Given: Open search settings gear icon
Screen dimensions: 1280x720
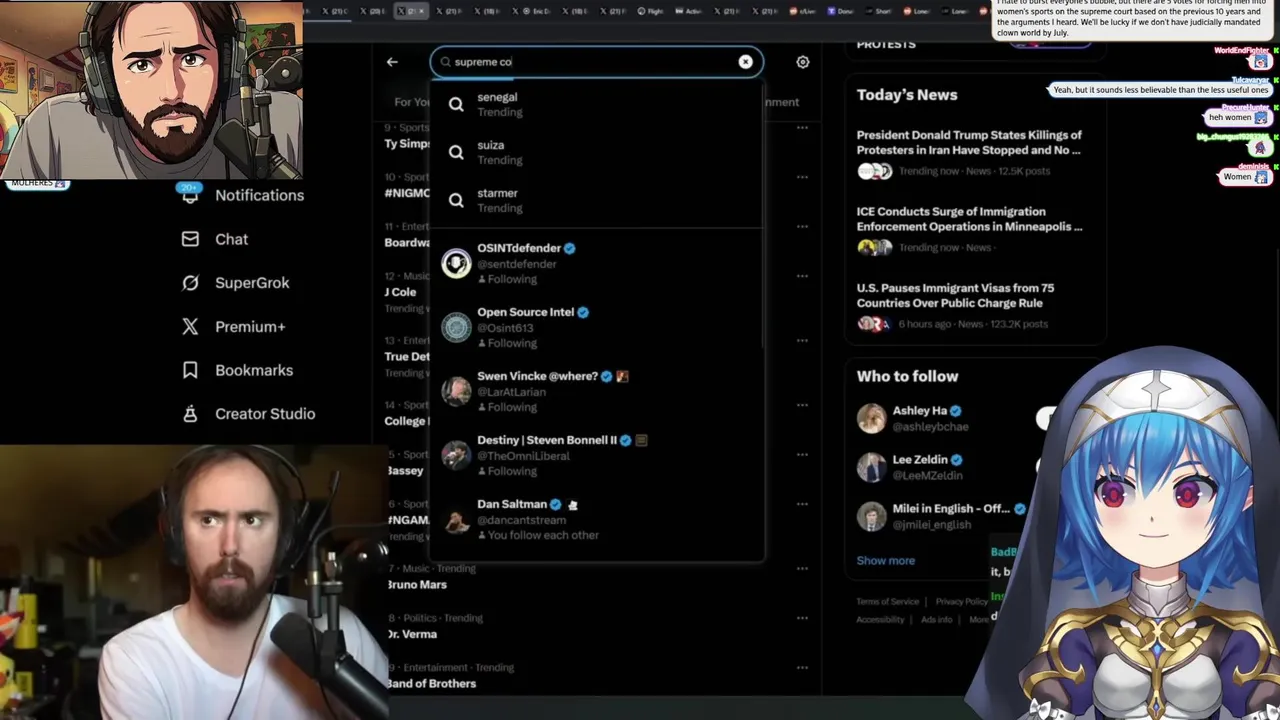Looking at the screenshot, I should point(803,62).
